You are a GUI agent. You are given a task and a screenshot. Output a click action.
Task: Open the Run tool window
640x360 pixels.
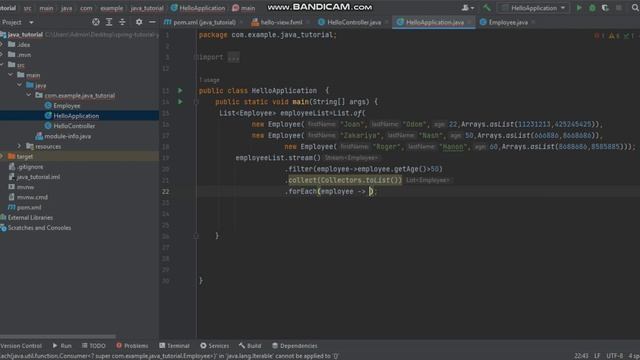click(62, 346)
